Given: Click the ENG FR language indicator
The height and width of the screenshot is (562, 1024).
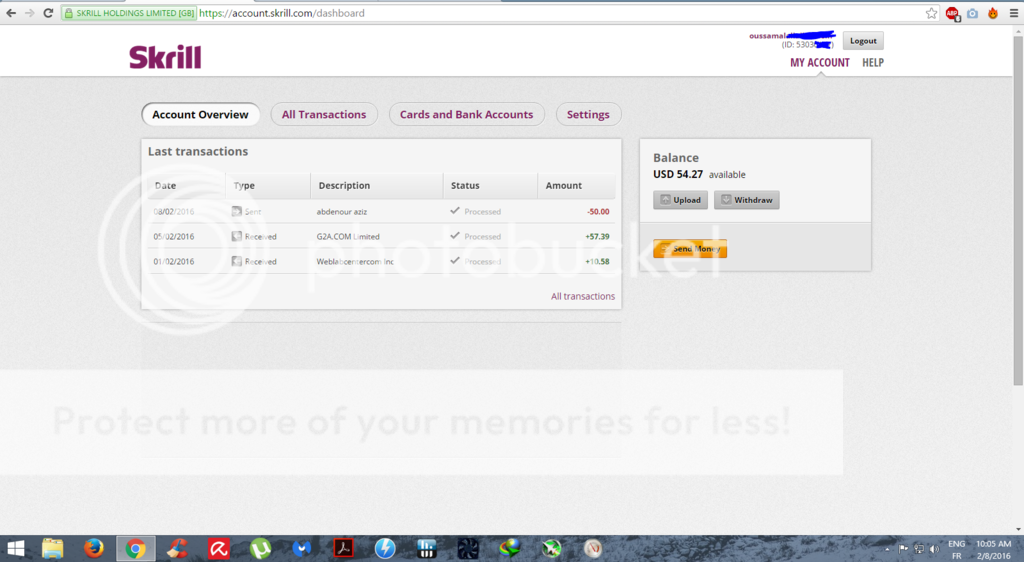Looking at the screenshot, I should point(957,550).
